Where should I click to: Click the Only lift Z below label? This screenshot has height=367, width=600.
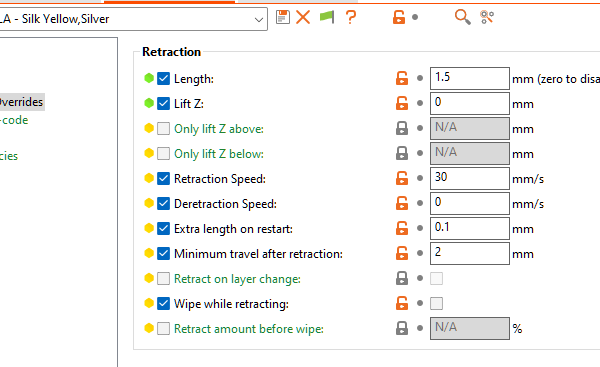[x=219, y=154]
